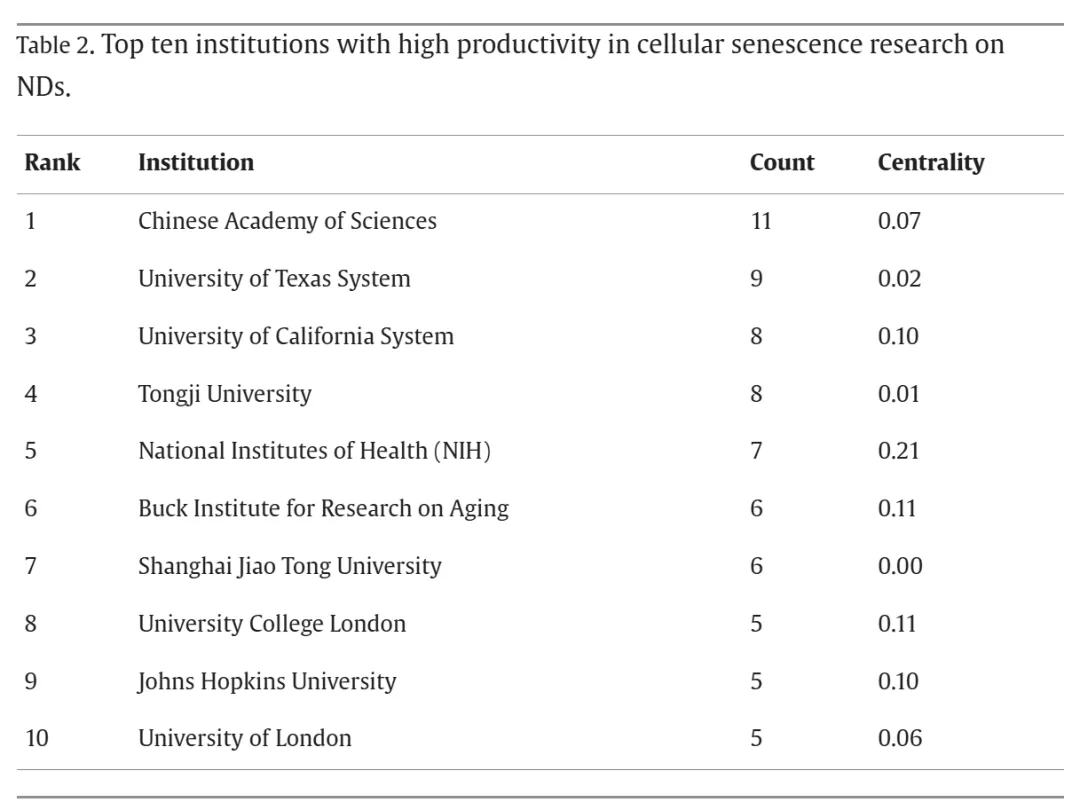Click the Institution column header
This screenshot has height=810, width=1080.
point(196,162)
